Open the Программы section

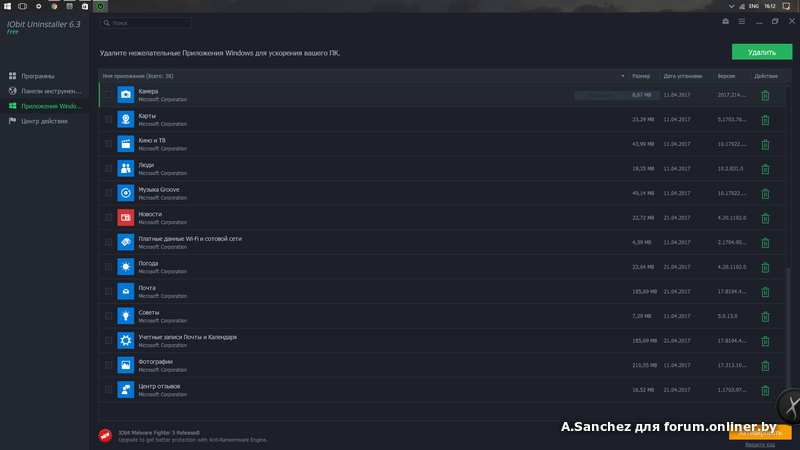click(44, 76)
